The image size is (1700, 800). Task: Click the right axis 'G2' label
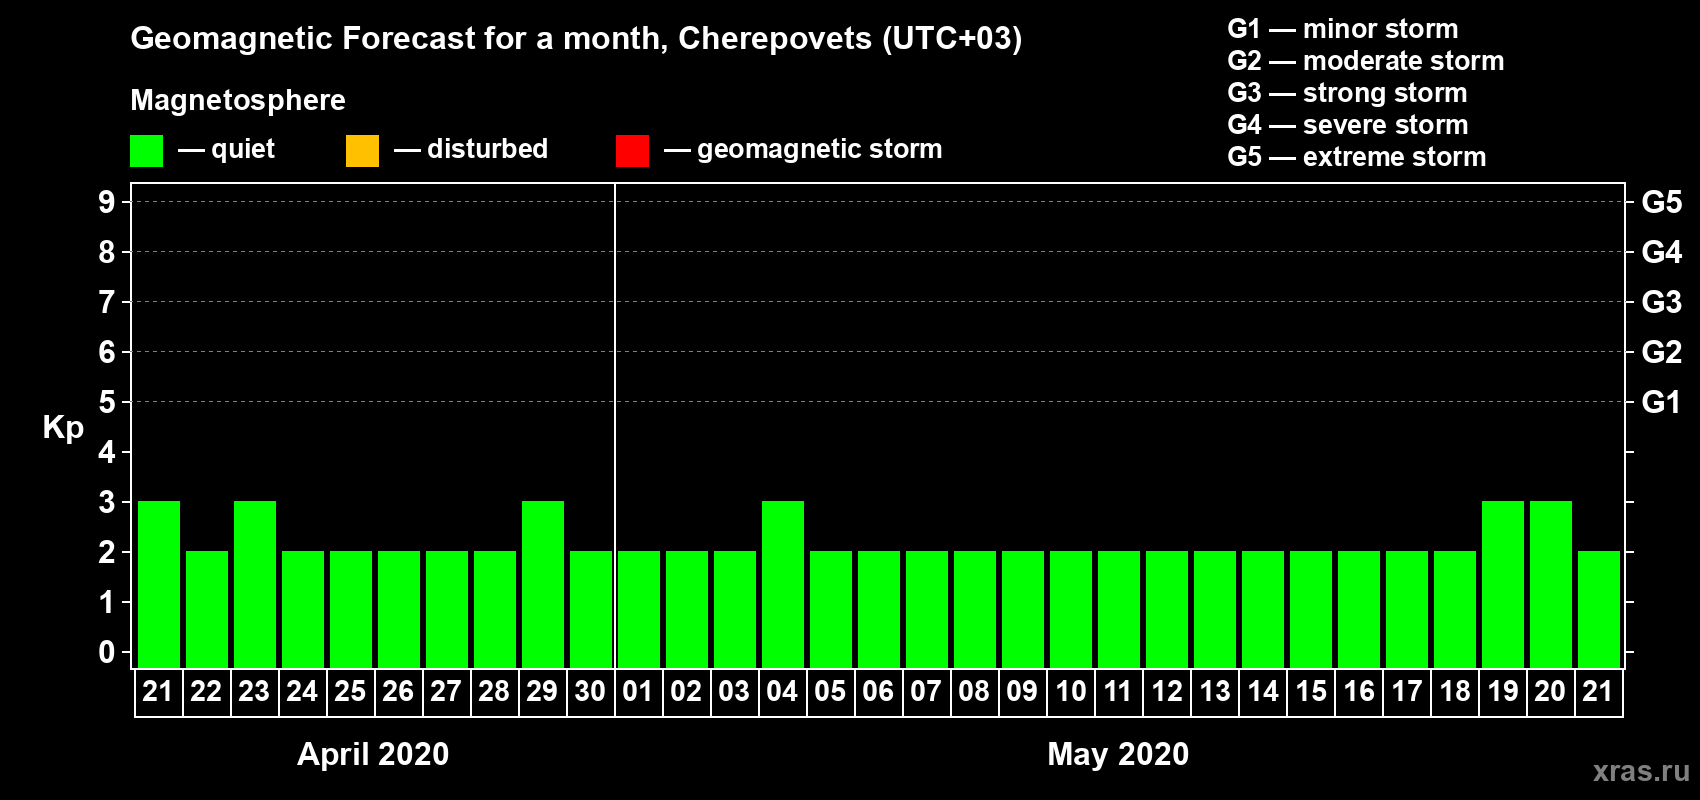click(1661, 352)
